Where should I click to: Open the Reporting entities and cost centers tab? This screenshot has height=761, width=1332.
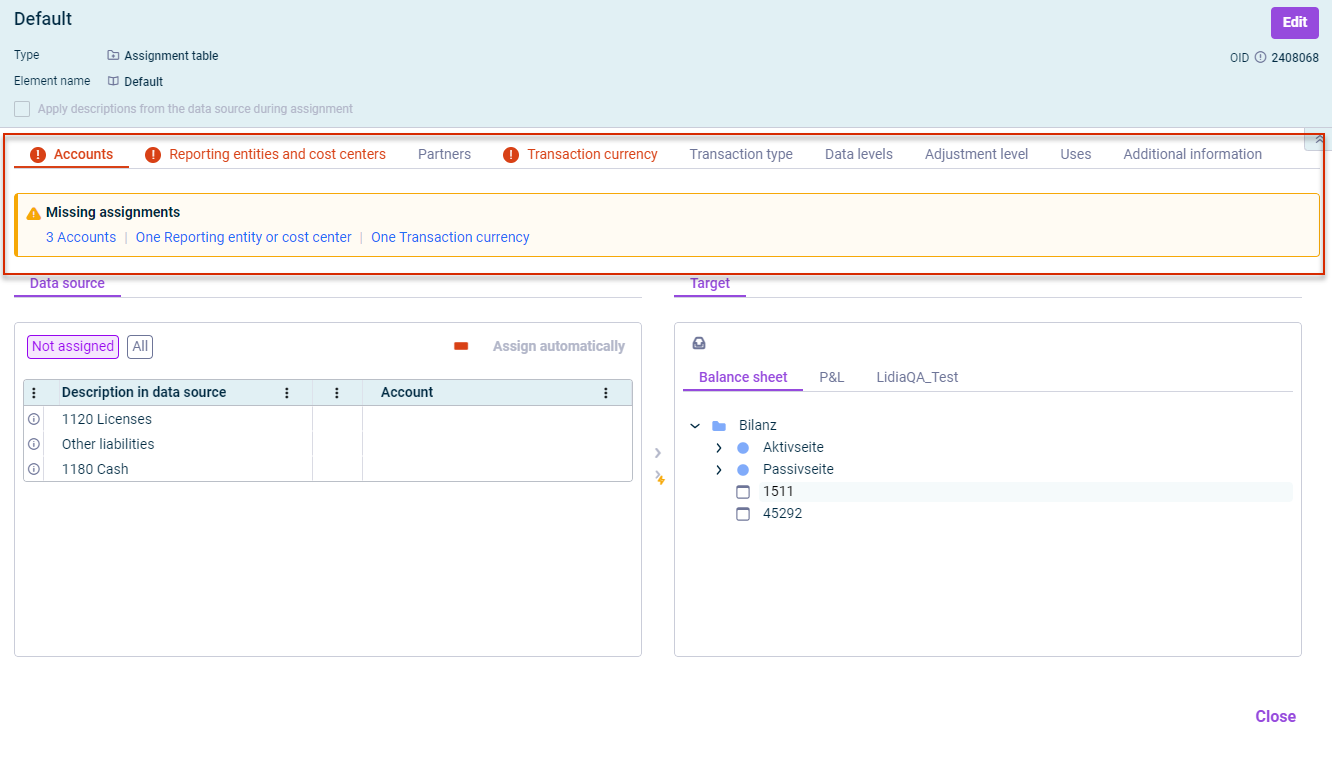click(x=266, y=154)
